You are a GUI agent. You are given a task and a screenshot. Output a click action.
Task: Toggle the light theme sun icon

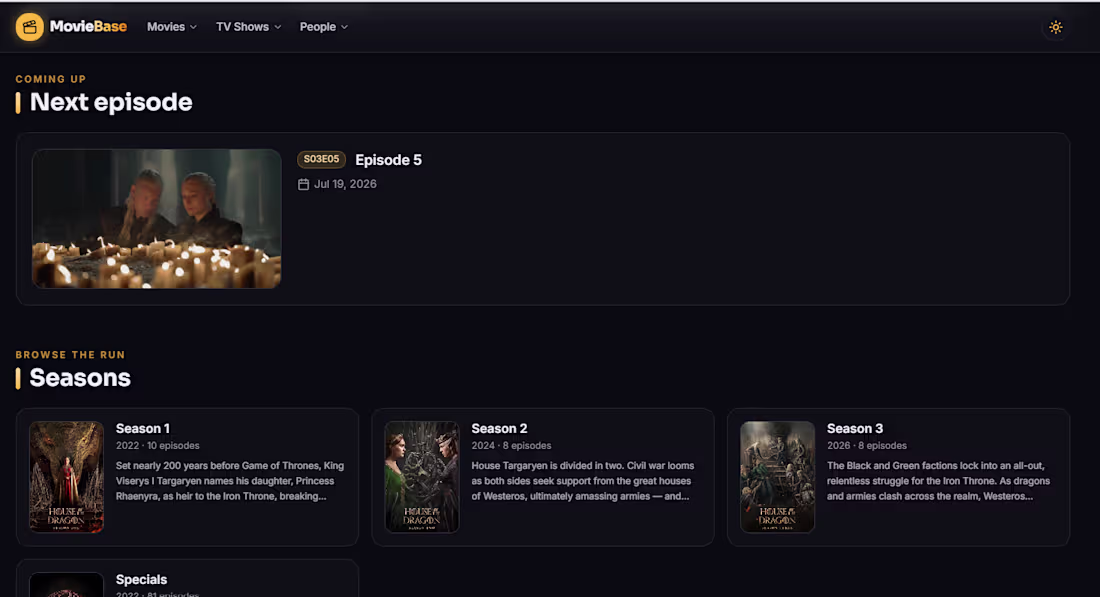(x=1055, y=27)
